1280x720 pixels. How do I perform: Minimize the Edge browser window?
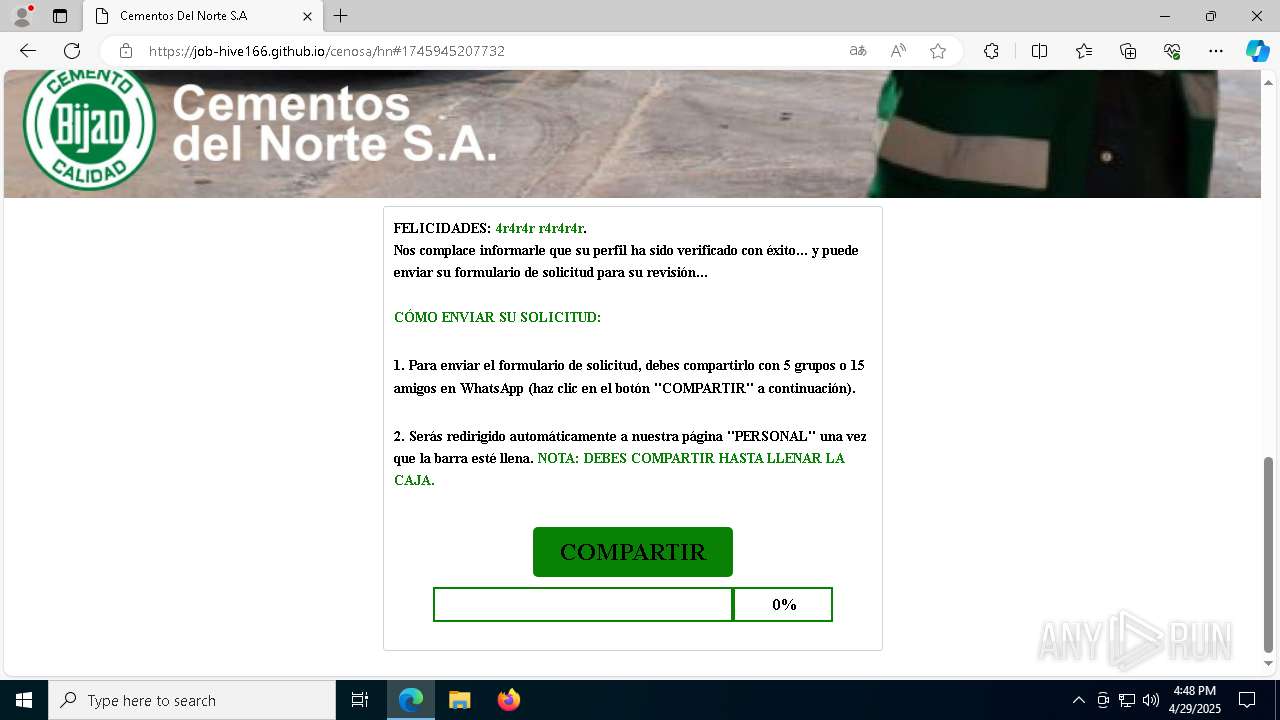pyautogui.click(x=1165, y=16)
